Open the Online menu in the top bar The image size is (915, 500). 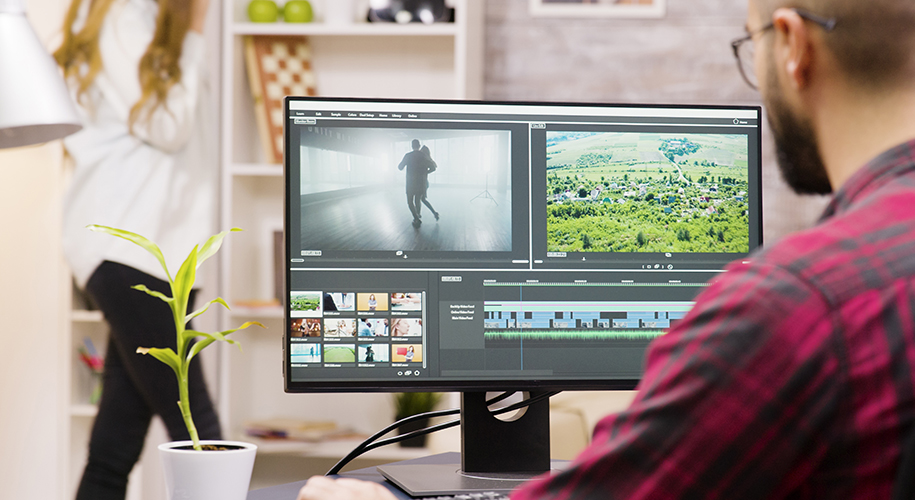(x=413, y=116)
